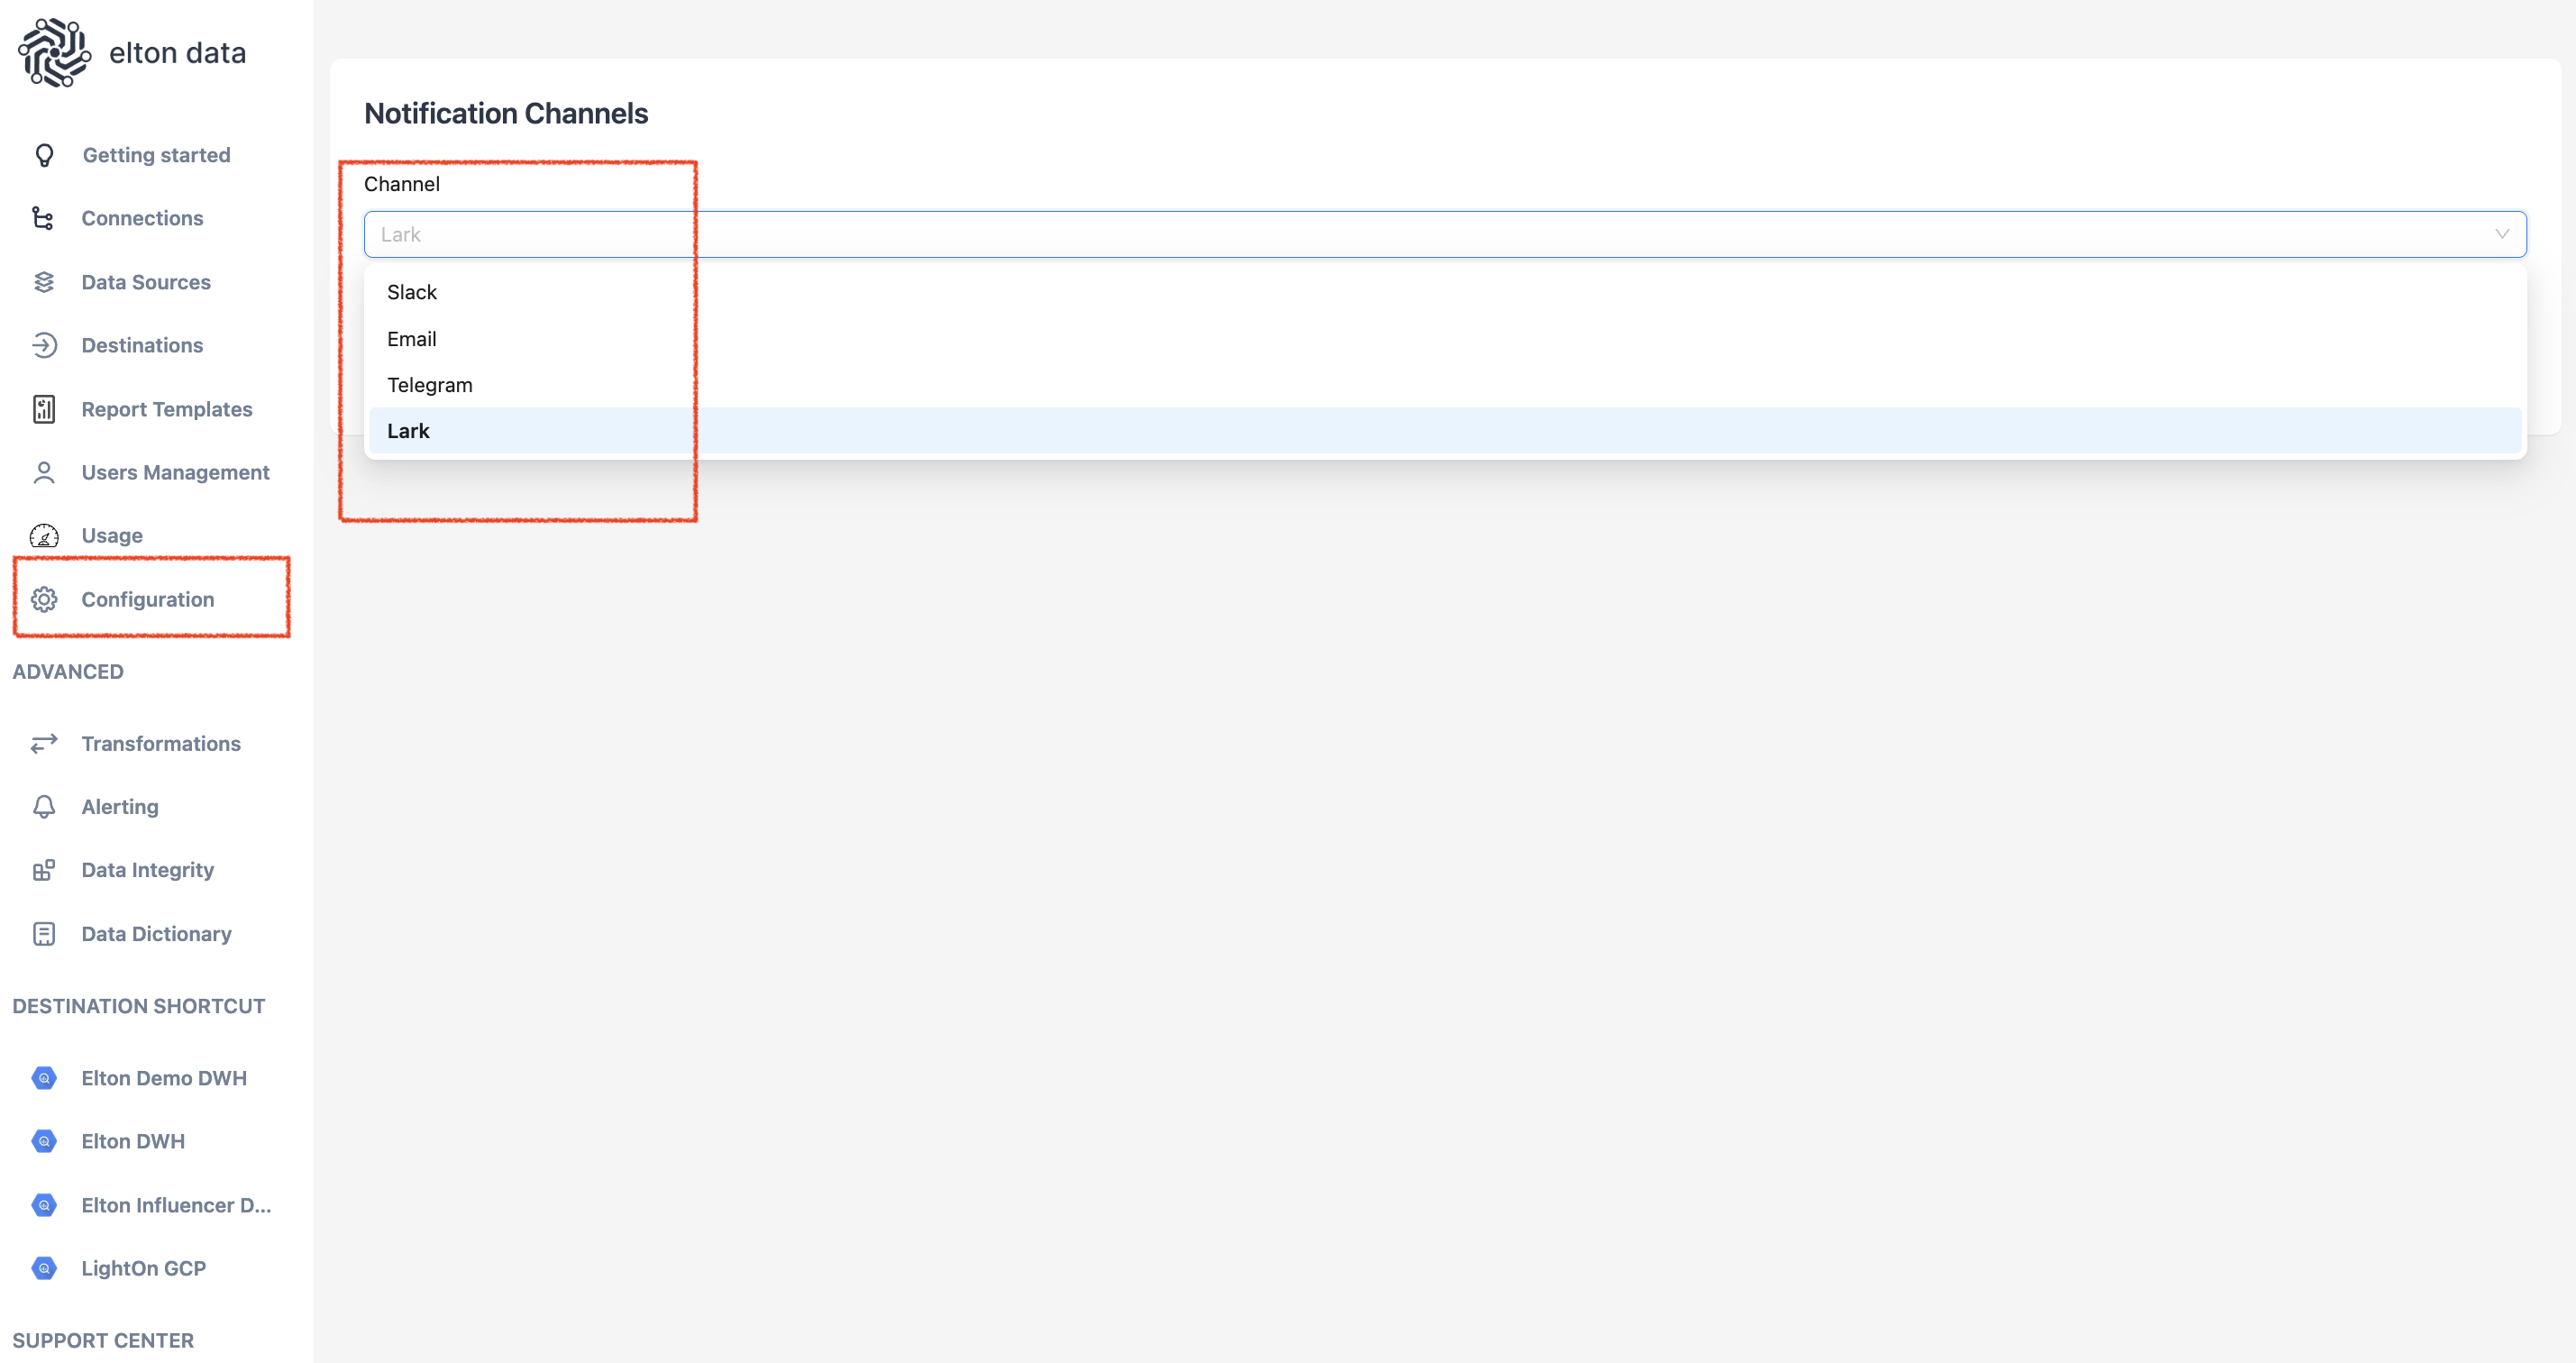Screen dimensions: 2576x1363
Task: Open Data Sources in the sidebar
Action: coord(146,282)
